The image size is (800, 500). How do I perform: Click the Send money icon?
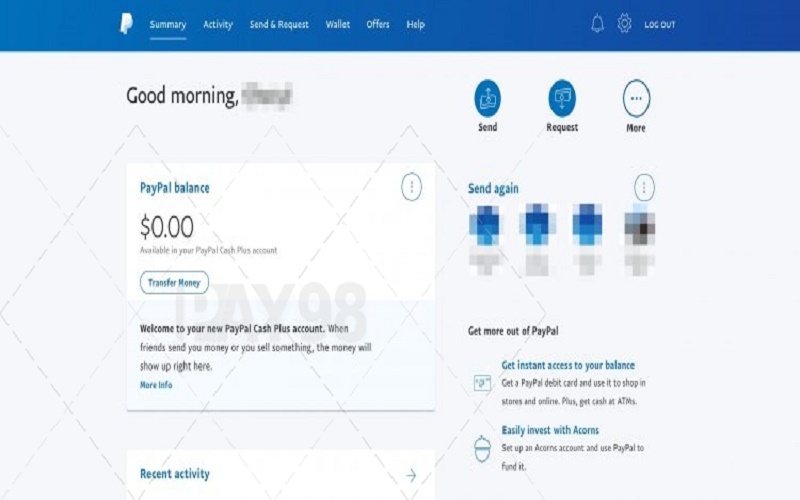tap(488, 98)
